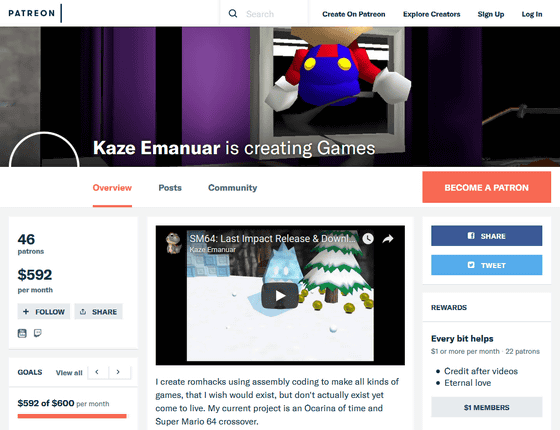Screen dimensions: 560x430
Task: Switch to the Posts tab
Action: pos(170,188)
